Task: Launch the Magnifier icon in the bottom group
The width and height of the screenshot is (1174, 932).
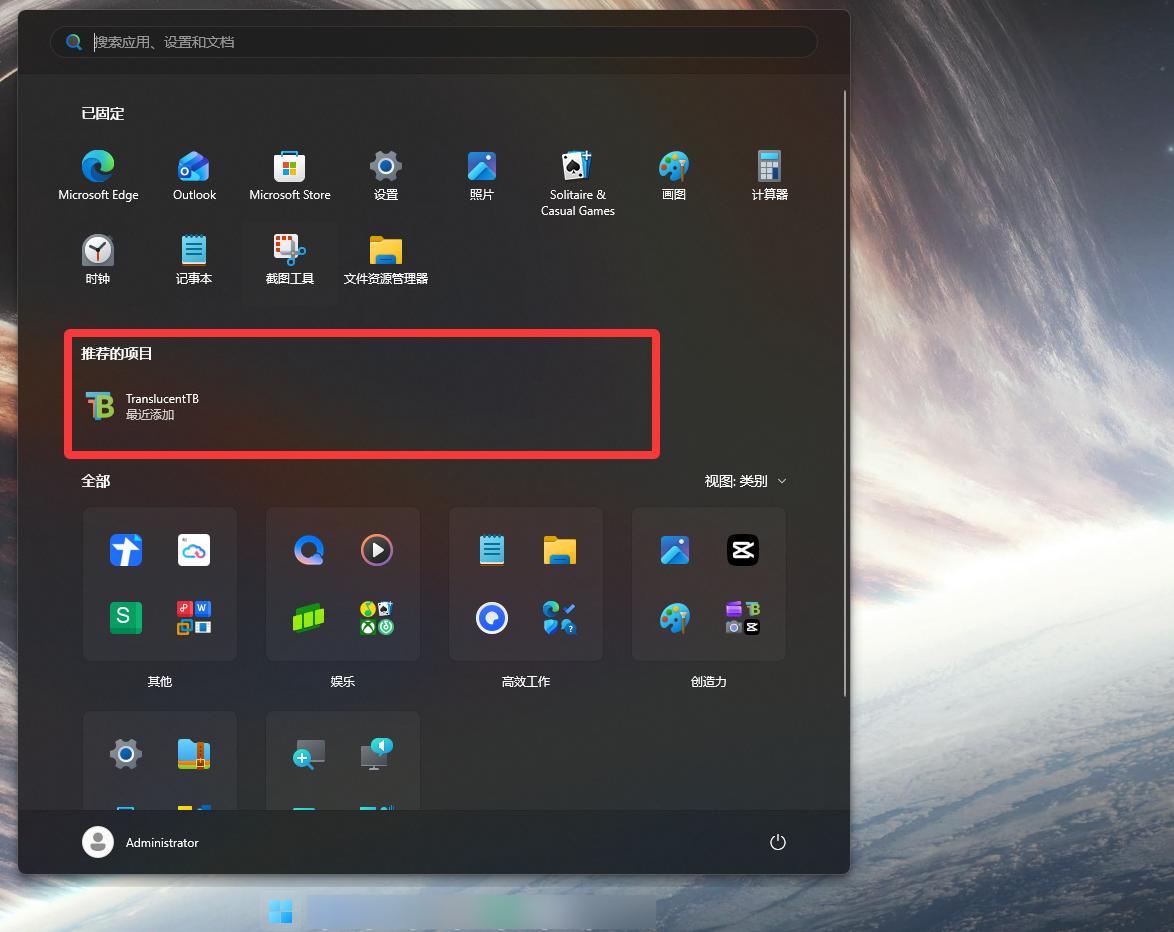Action: (309, 754)
